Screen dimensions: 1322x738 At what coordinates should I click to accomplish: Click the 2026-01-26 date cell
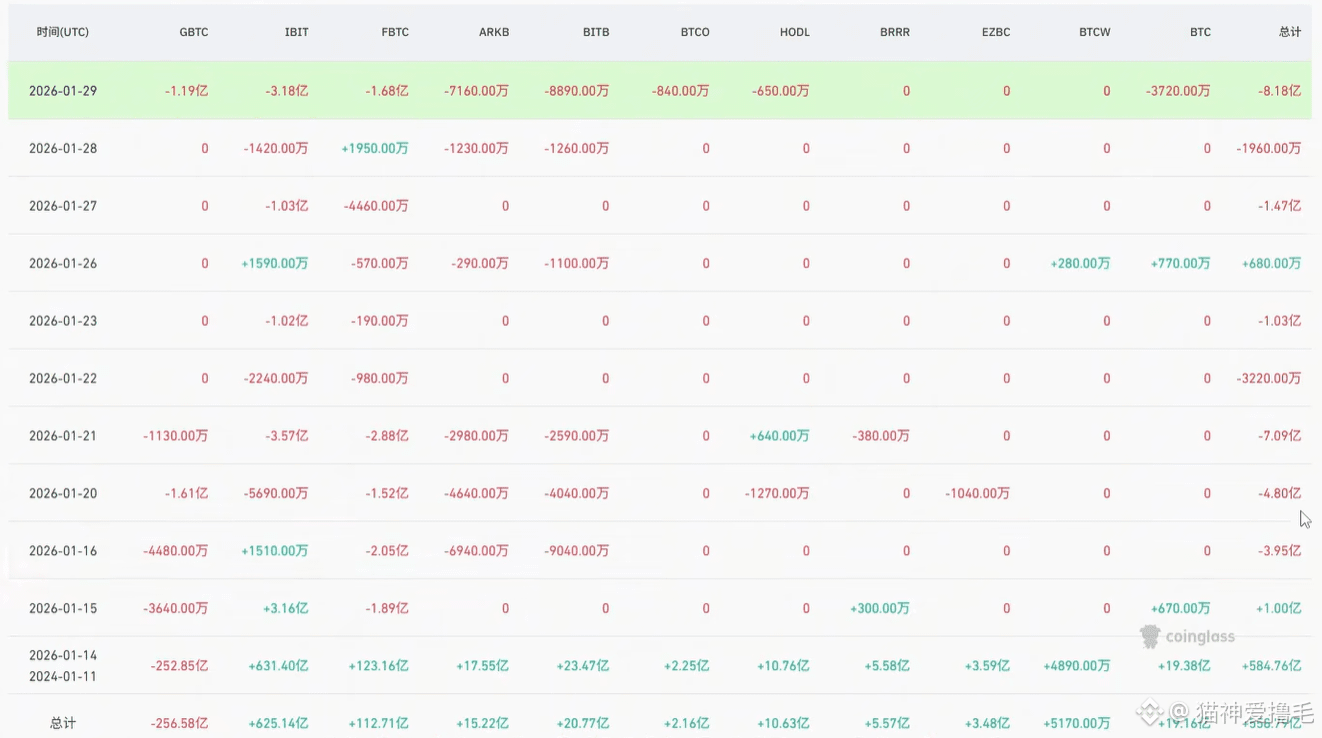63,264
